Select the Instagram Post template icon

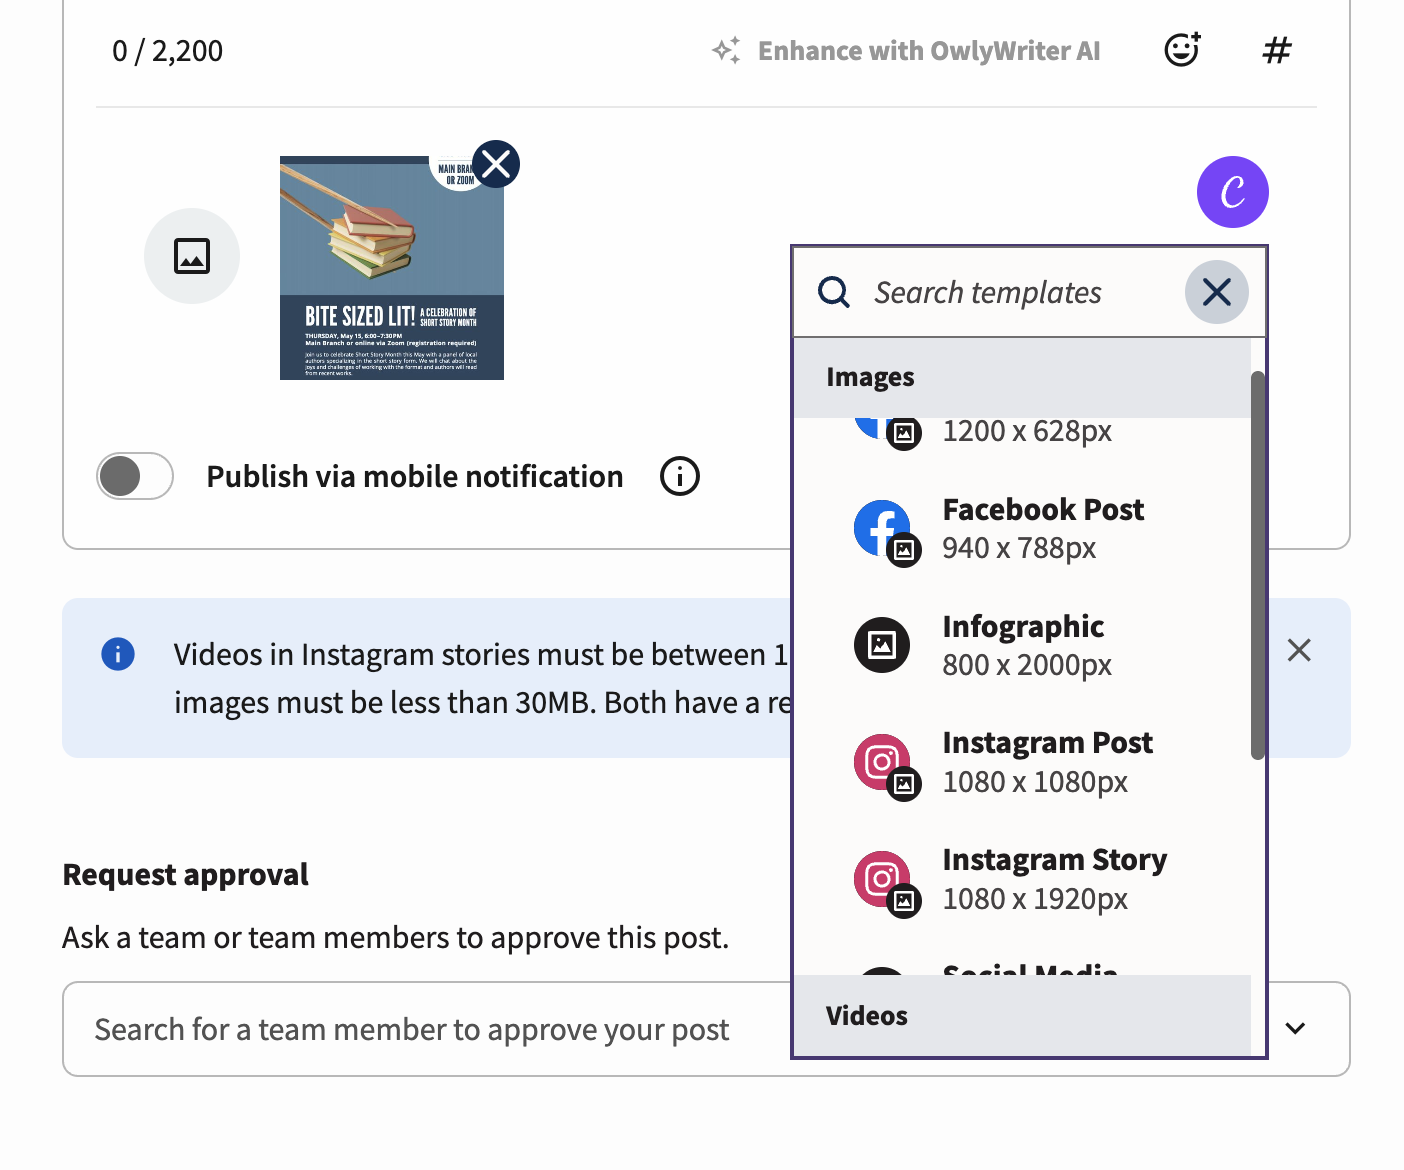coord(883,762)
